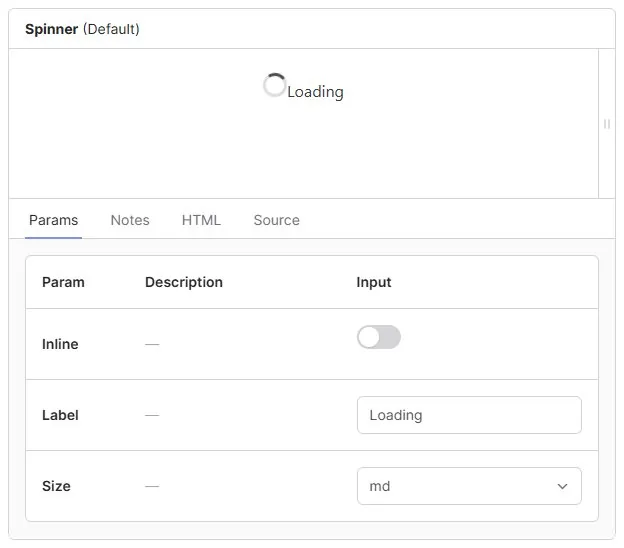Click the Size parameter name

pyautogui.click(x=56, y=486)
